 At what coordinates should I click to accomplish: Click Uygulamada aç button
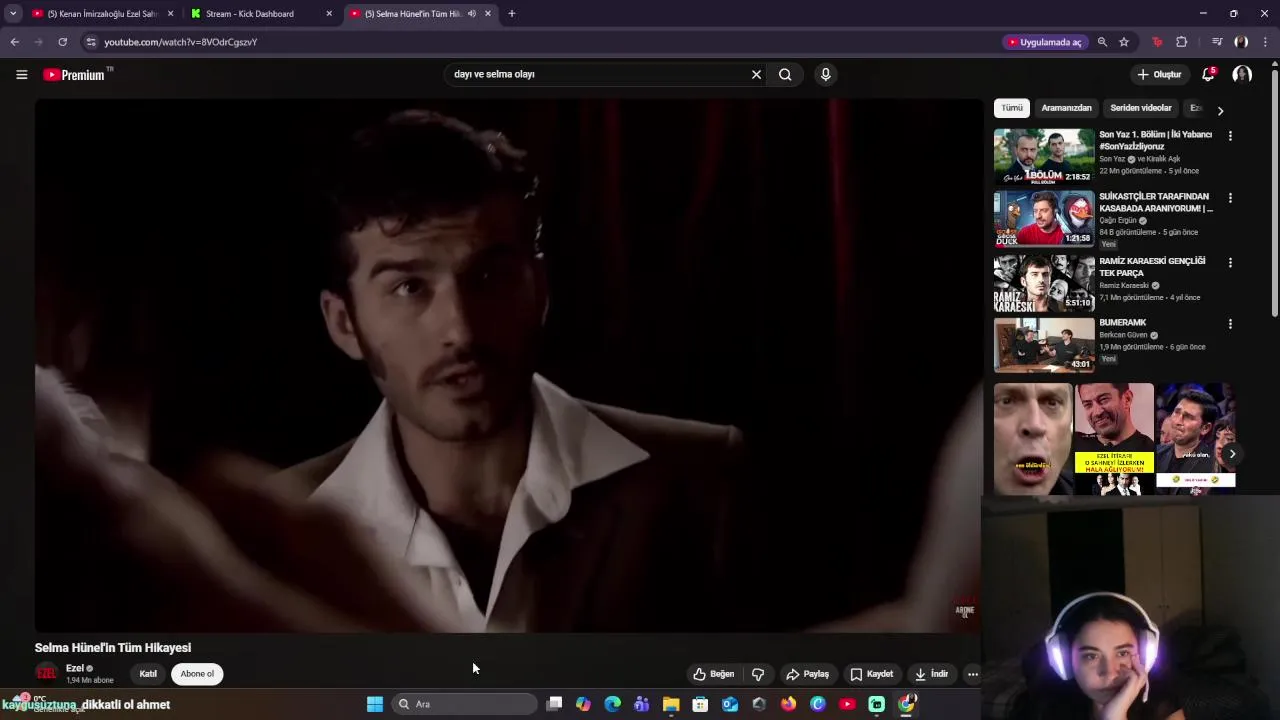1045,42
